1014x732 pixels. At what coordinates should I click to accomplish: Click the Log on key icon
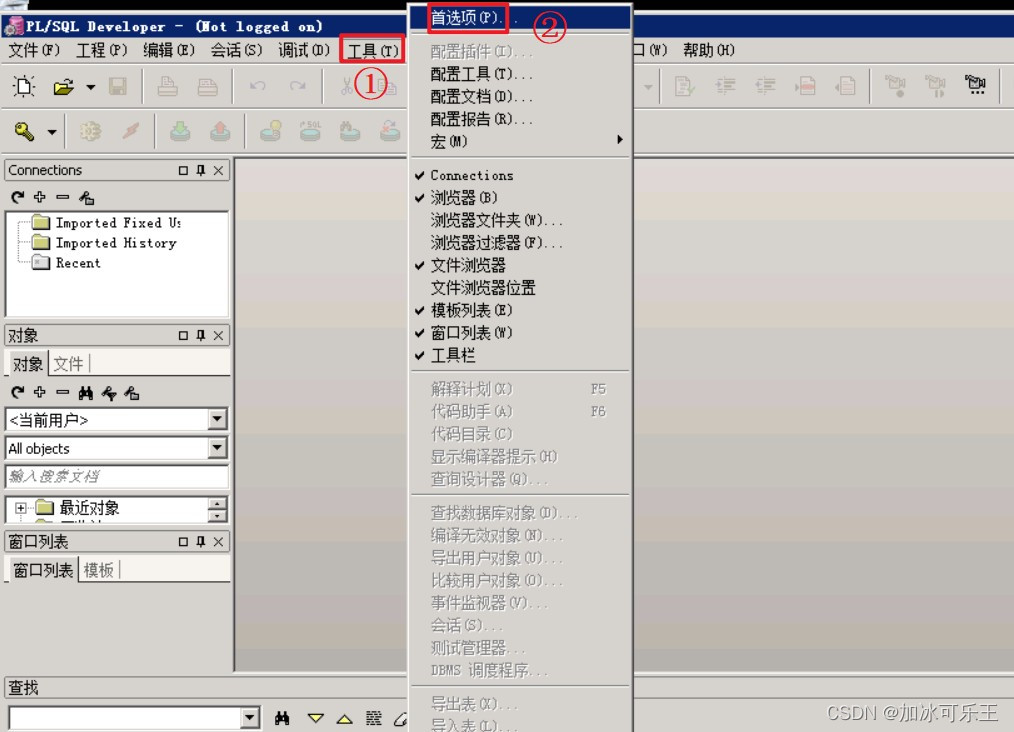click(25, 131)
